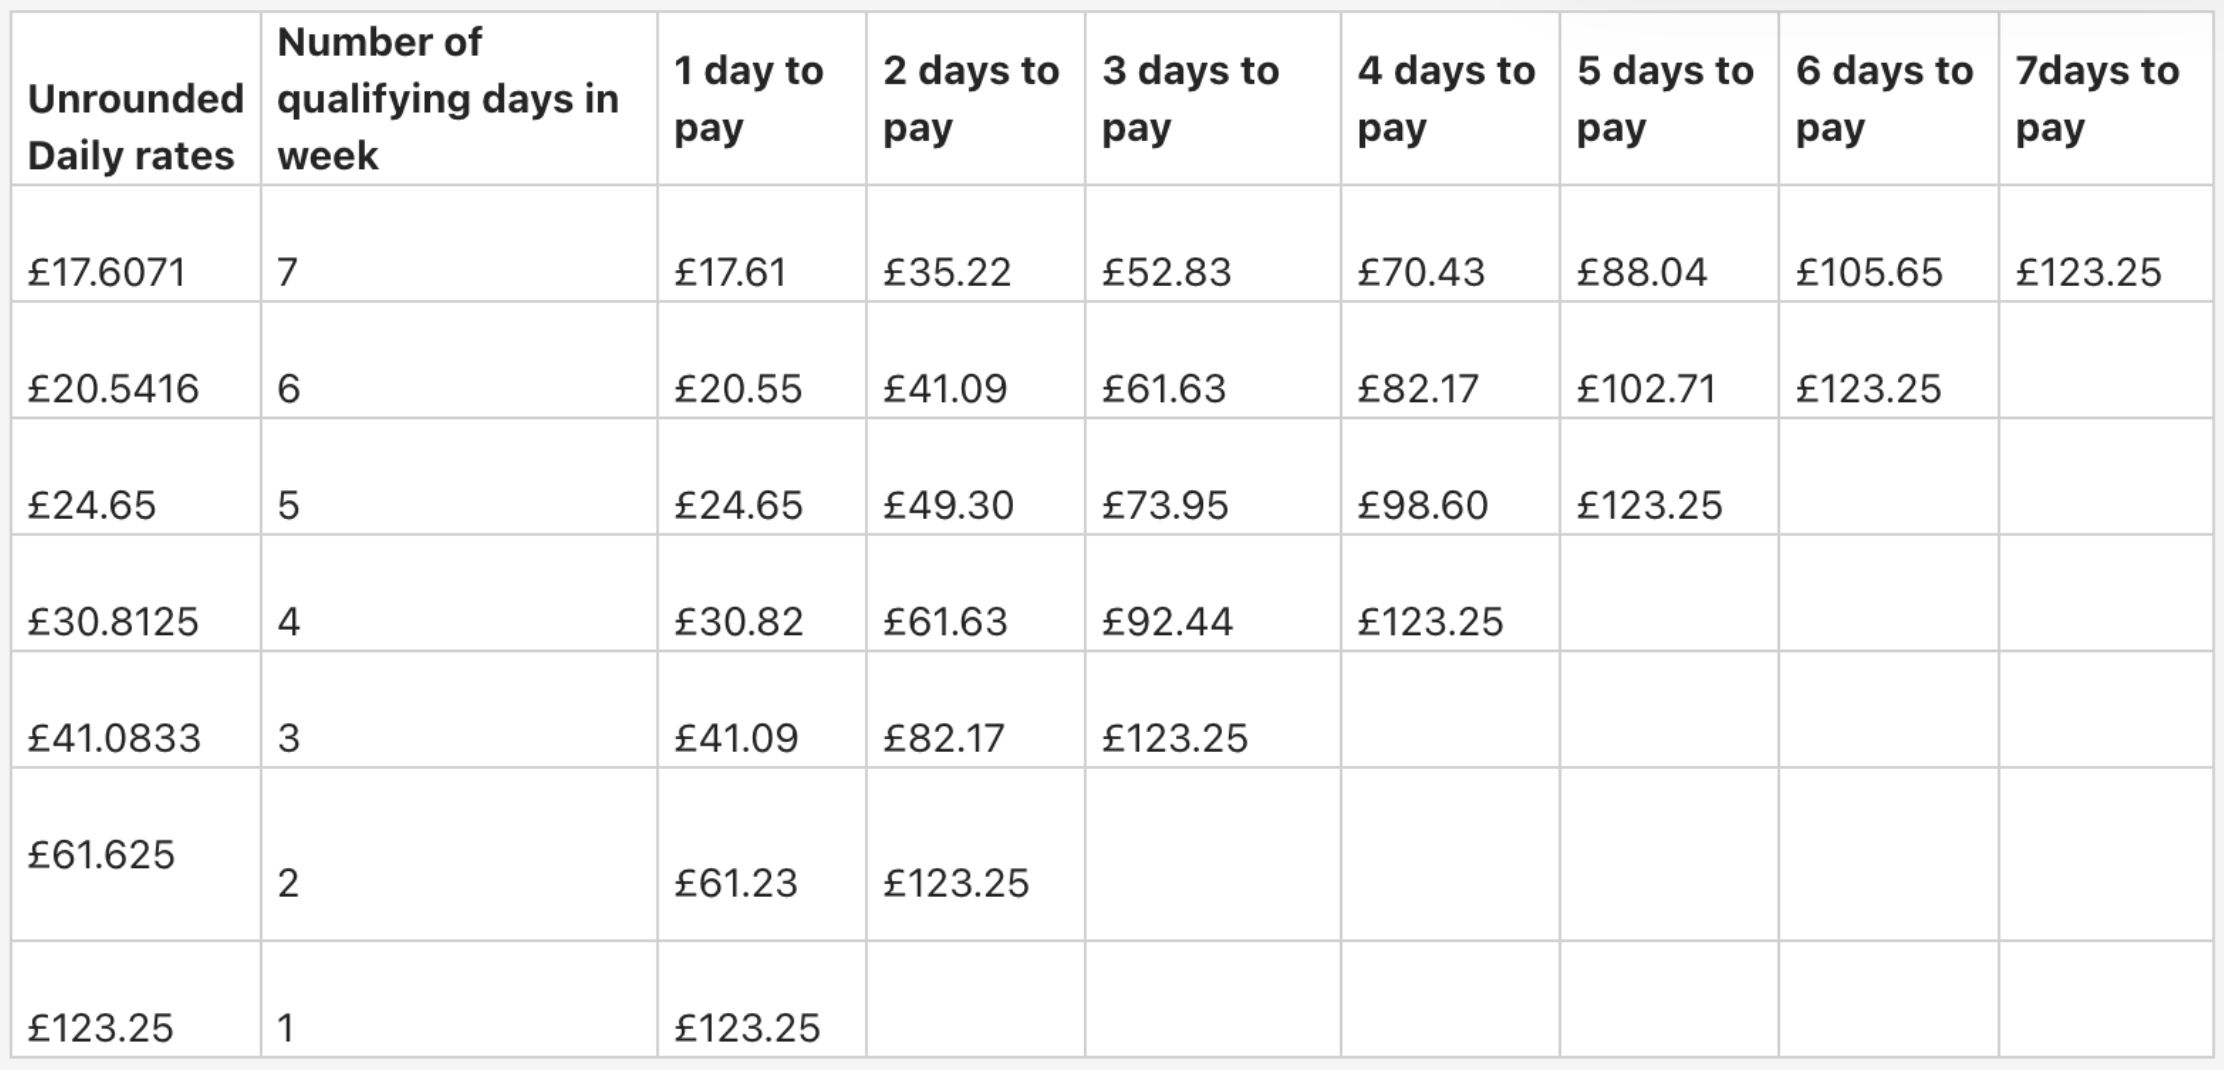Select the £52.83 three-day pay cell
Image resolution: width=2224 pixels, height=1070 pixels.
(1213, 243)
